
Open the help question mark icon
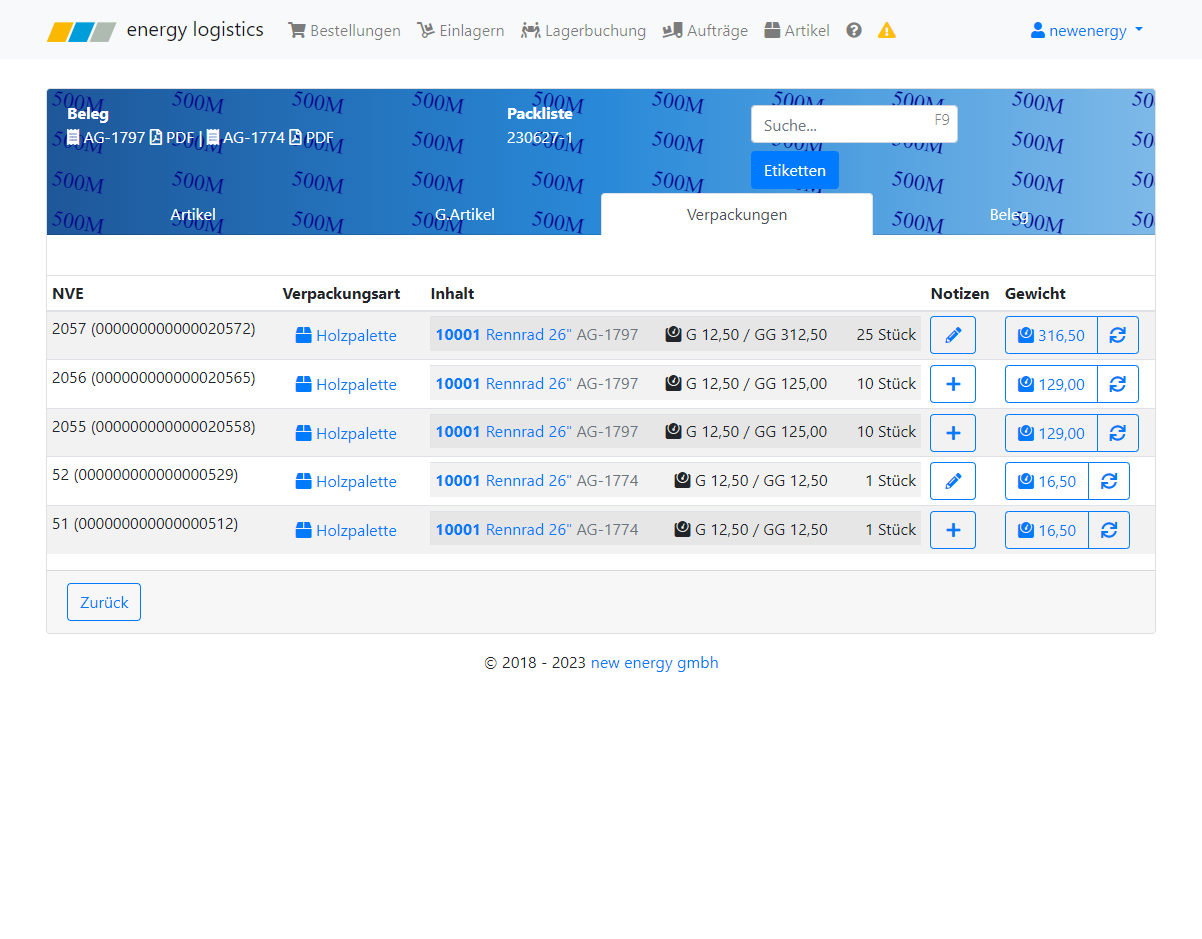pyautogui.click(x=854, y=30)
